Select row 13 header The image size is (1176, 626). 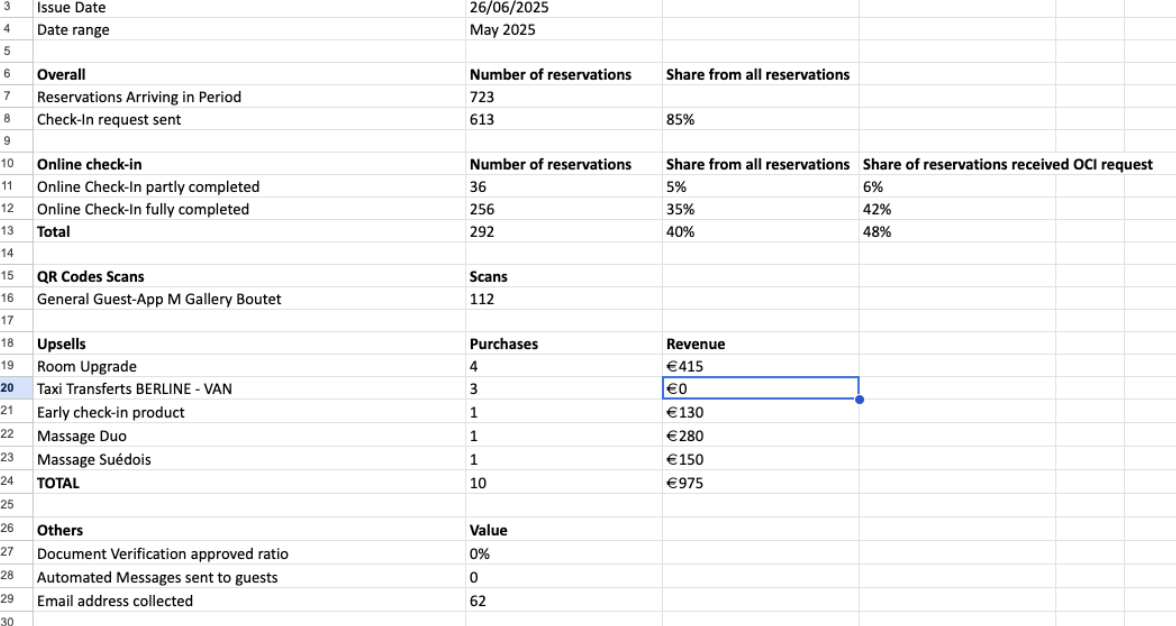tap(8, 231)
